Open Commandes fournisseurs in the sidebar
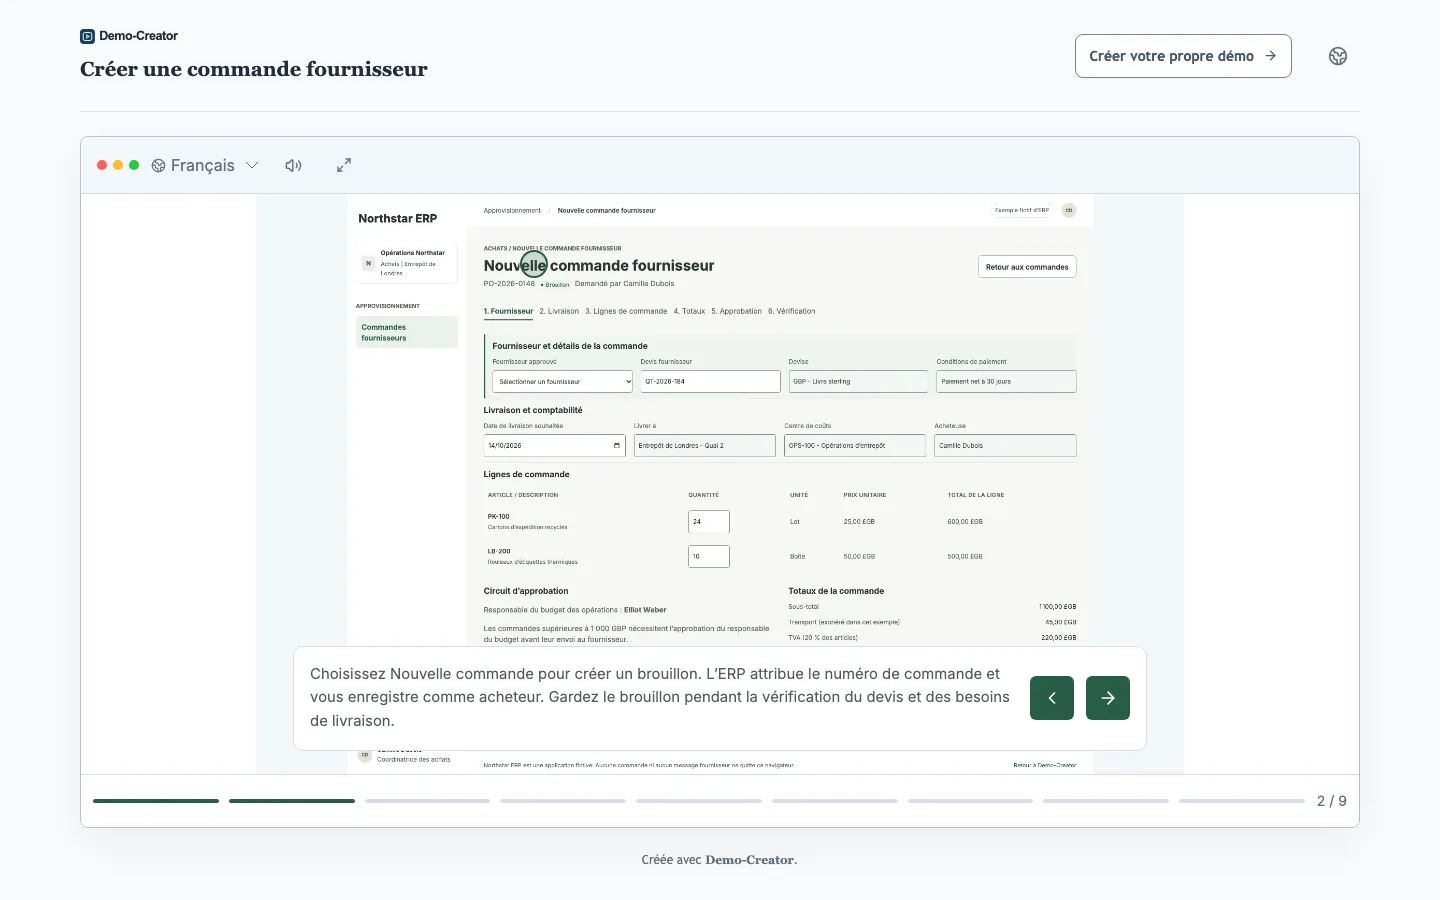1440x900 pixels. pyautogui.click(x=407, y=332)
